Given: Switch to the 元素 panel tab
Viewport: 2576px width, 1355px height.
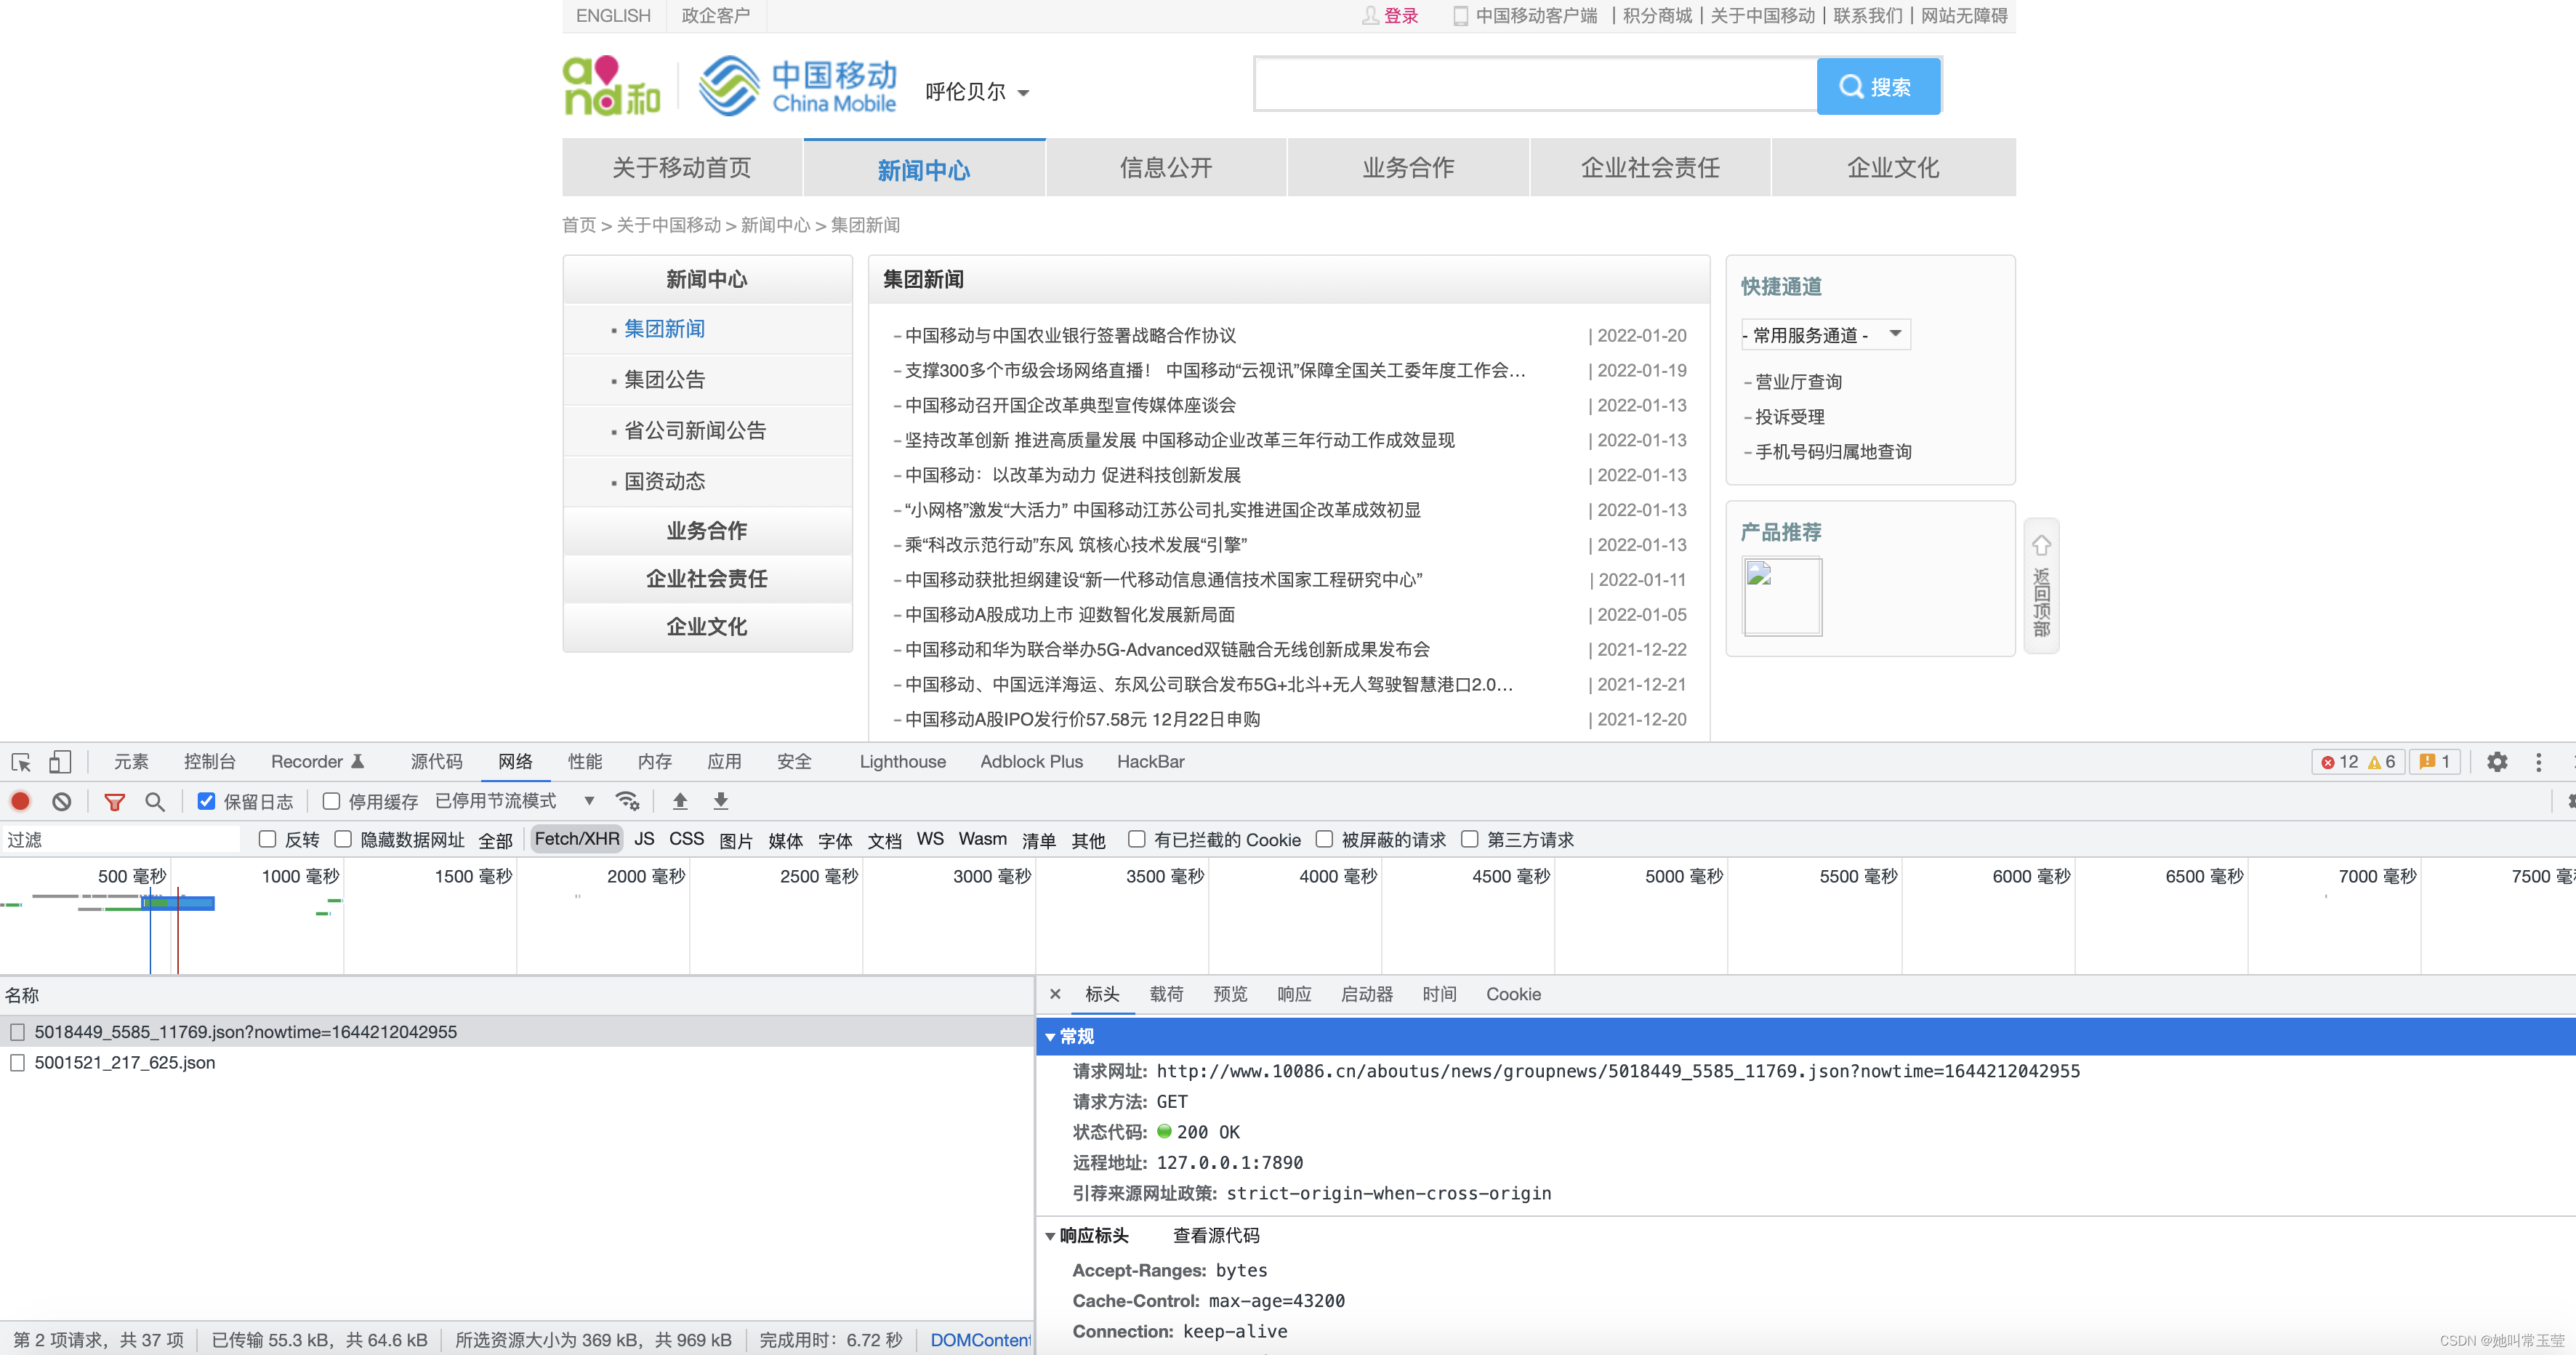Looking at the screenshot, I should click(x=131, y=762).
